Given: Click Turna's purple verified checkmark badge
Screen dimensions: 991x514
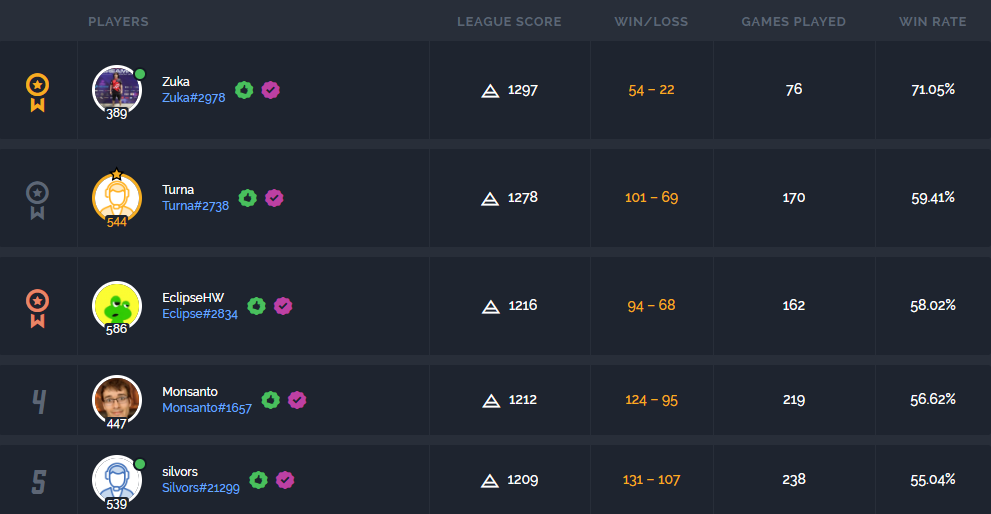Looking at the screenshot, I should (274, 198).
